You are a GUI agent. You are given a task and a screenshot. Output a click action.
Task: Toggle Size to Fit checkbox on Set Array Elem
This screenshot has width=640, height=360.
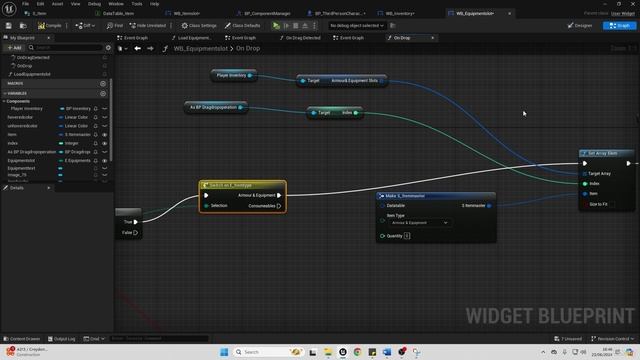tap(612, 204)
